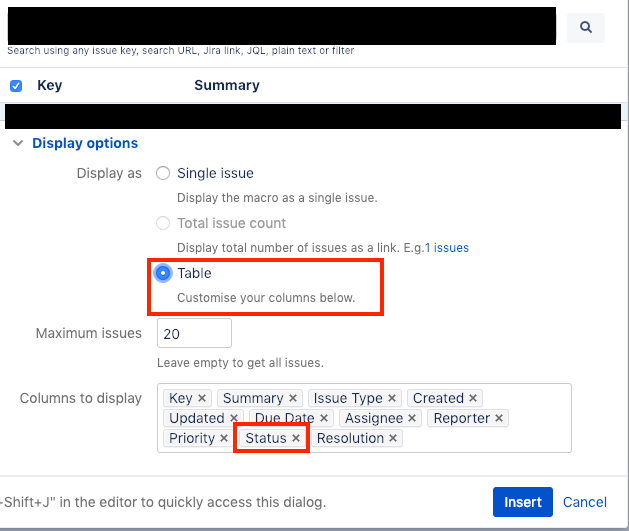Click empty area in Columns to display box
Image resolution: width=629 pixels, height=531 pixels.
pos(485,438)
